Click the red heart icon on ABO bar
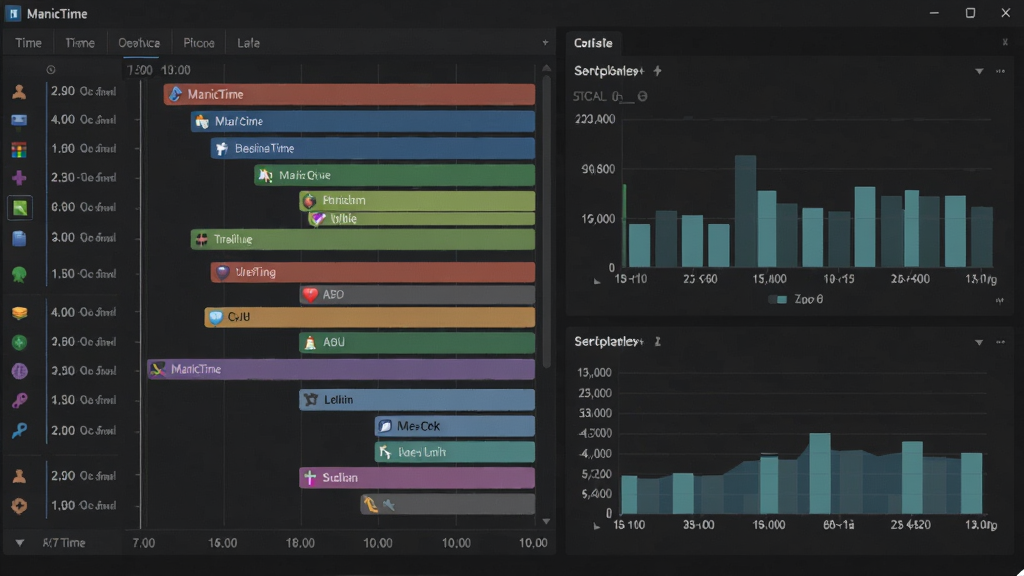This screenshot has height=576, width=1024. click(x=310, y=295)
